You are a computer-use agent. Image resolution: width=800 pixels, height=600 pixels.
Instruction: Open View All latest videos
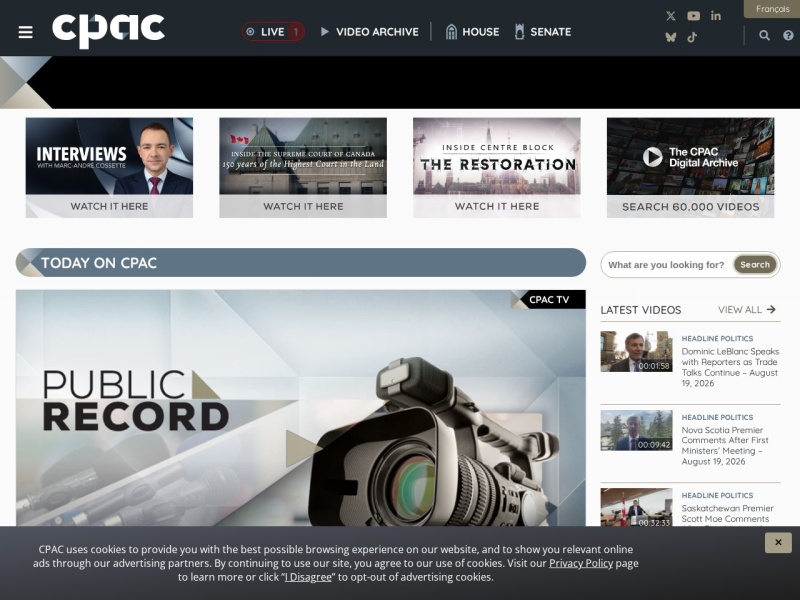click(746, 310)
